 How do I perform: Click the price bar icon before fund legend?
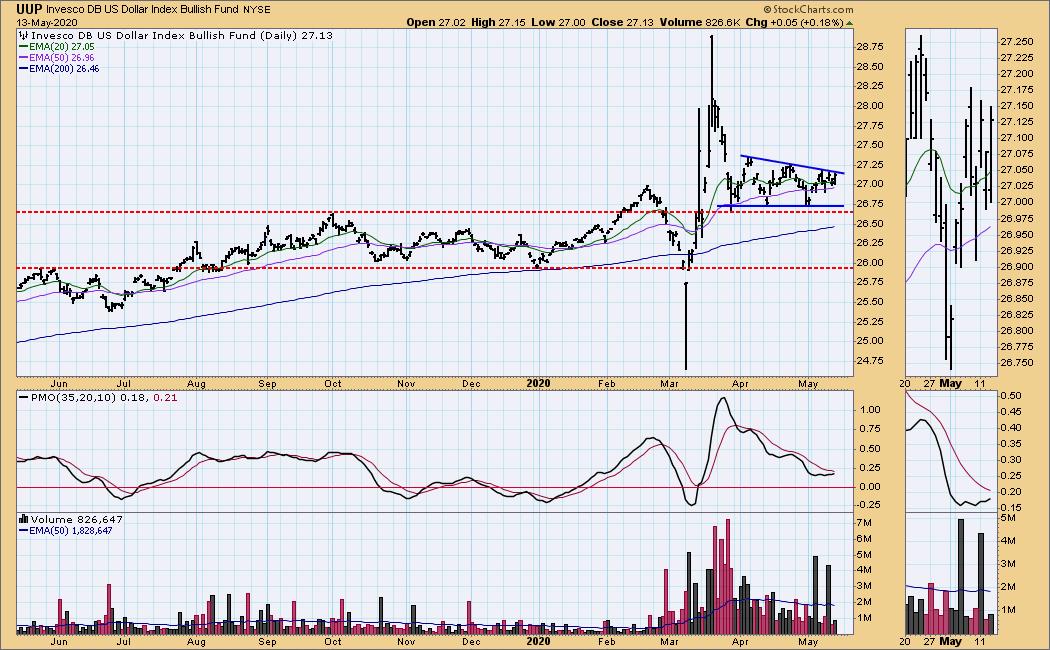(x=24, y=35)
